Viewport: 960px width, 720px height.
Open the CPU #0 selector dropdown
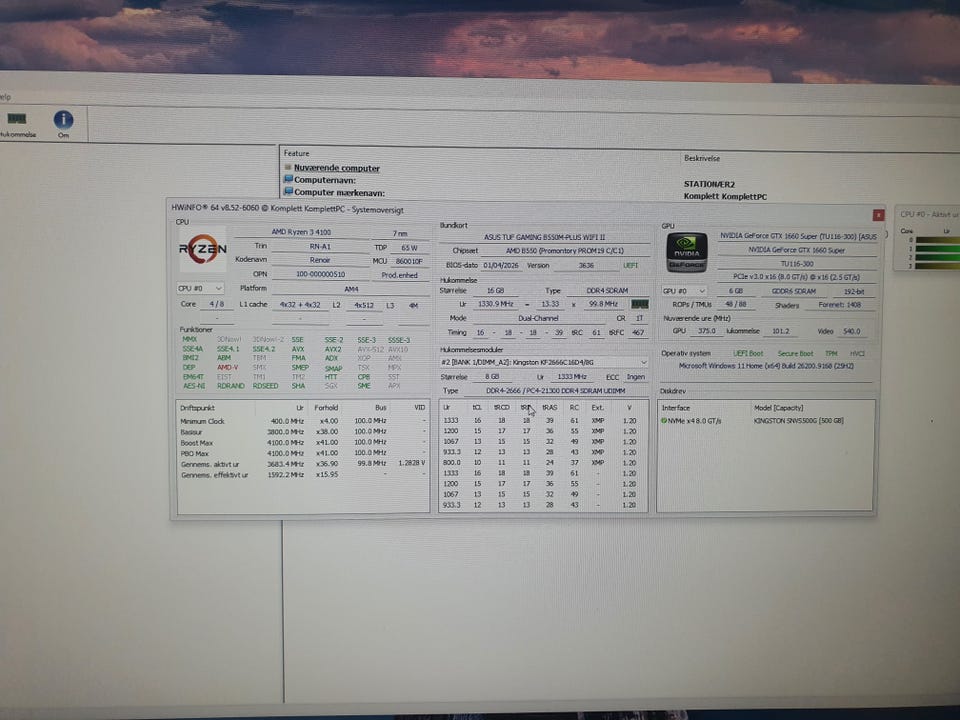(x=200, y=288)
